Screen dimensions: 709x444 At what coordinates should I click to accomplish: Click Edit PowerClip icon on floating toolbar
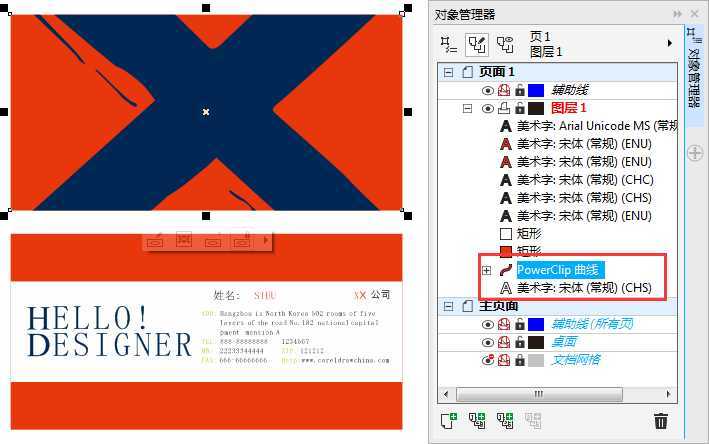tap(155, 241)
